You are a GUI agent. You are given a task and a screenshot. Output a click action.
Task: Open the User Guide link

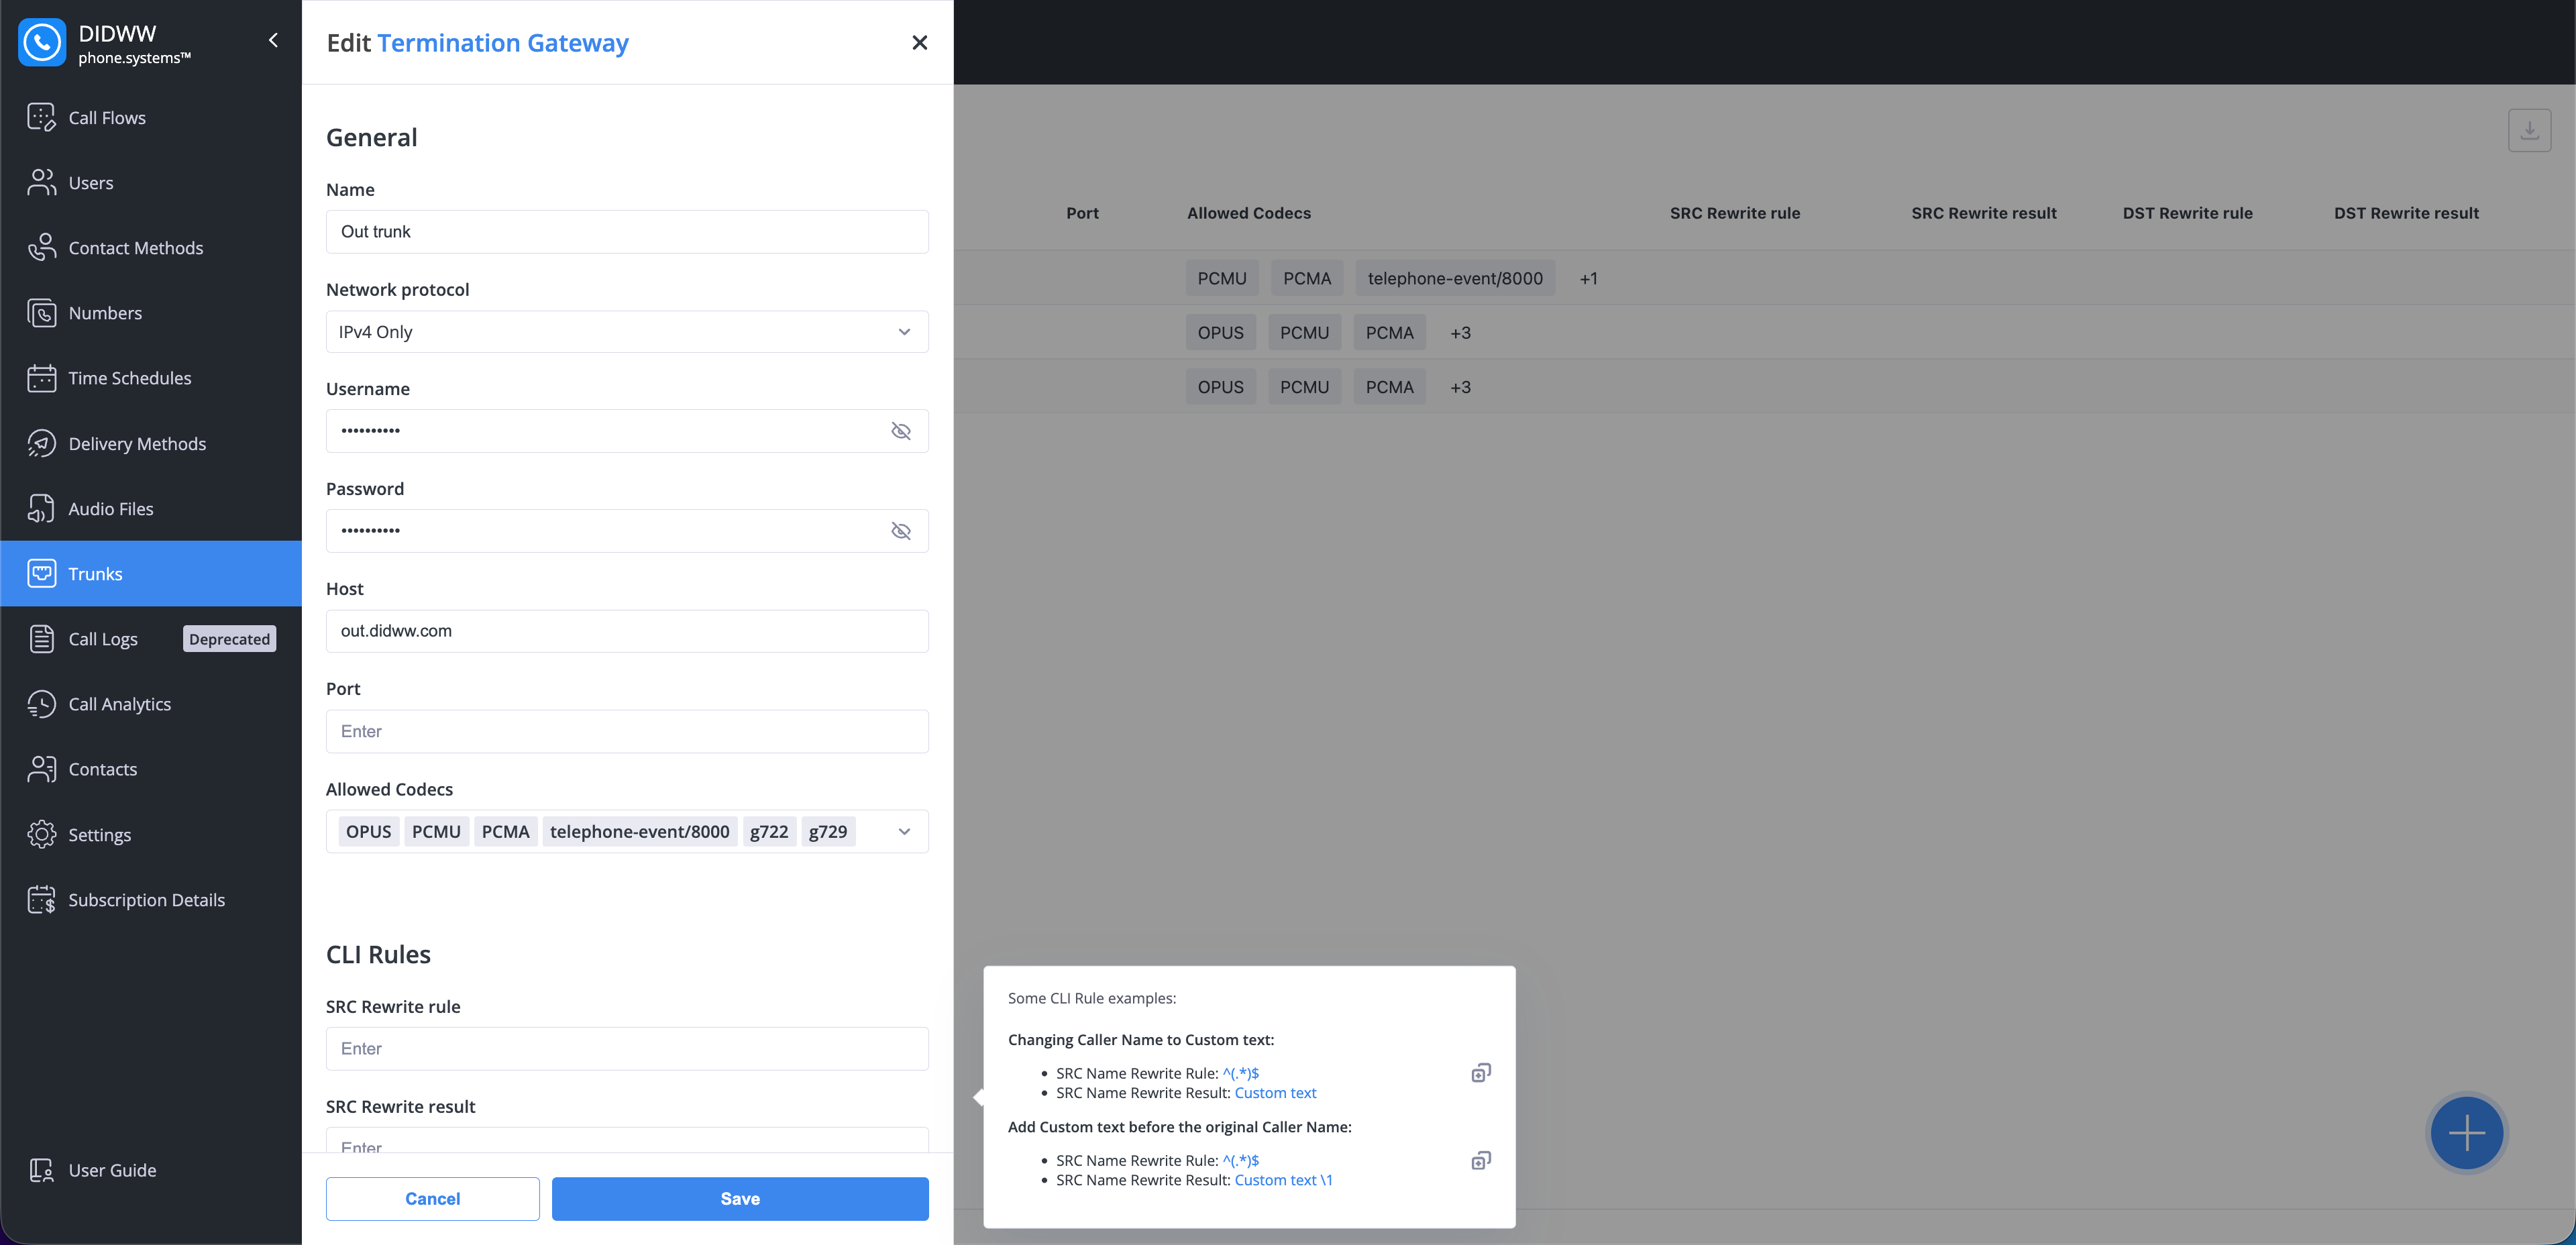coord(112,1170)
